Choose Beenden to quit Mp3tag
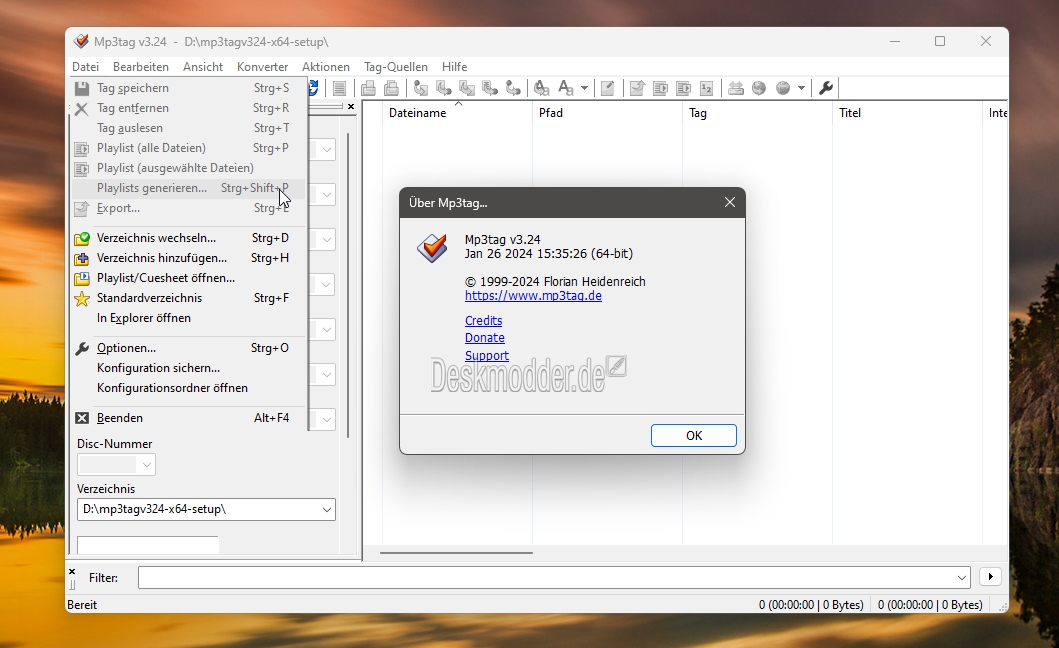 [x=188, y=418]
